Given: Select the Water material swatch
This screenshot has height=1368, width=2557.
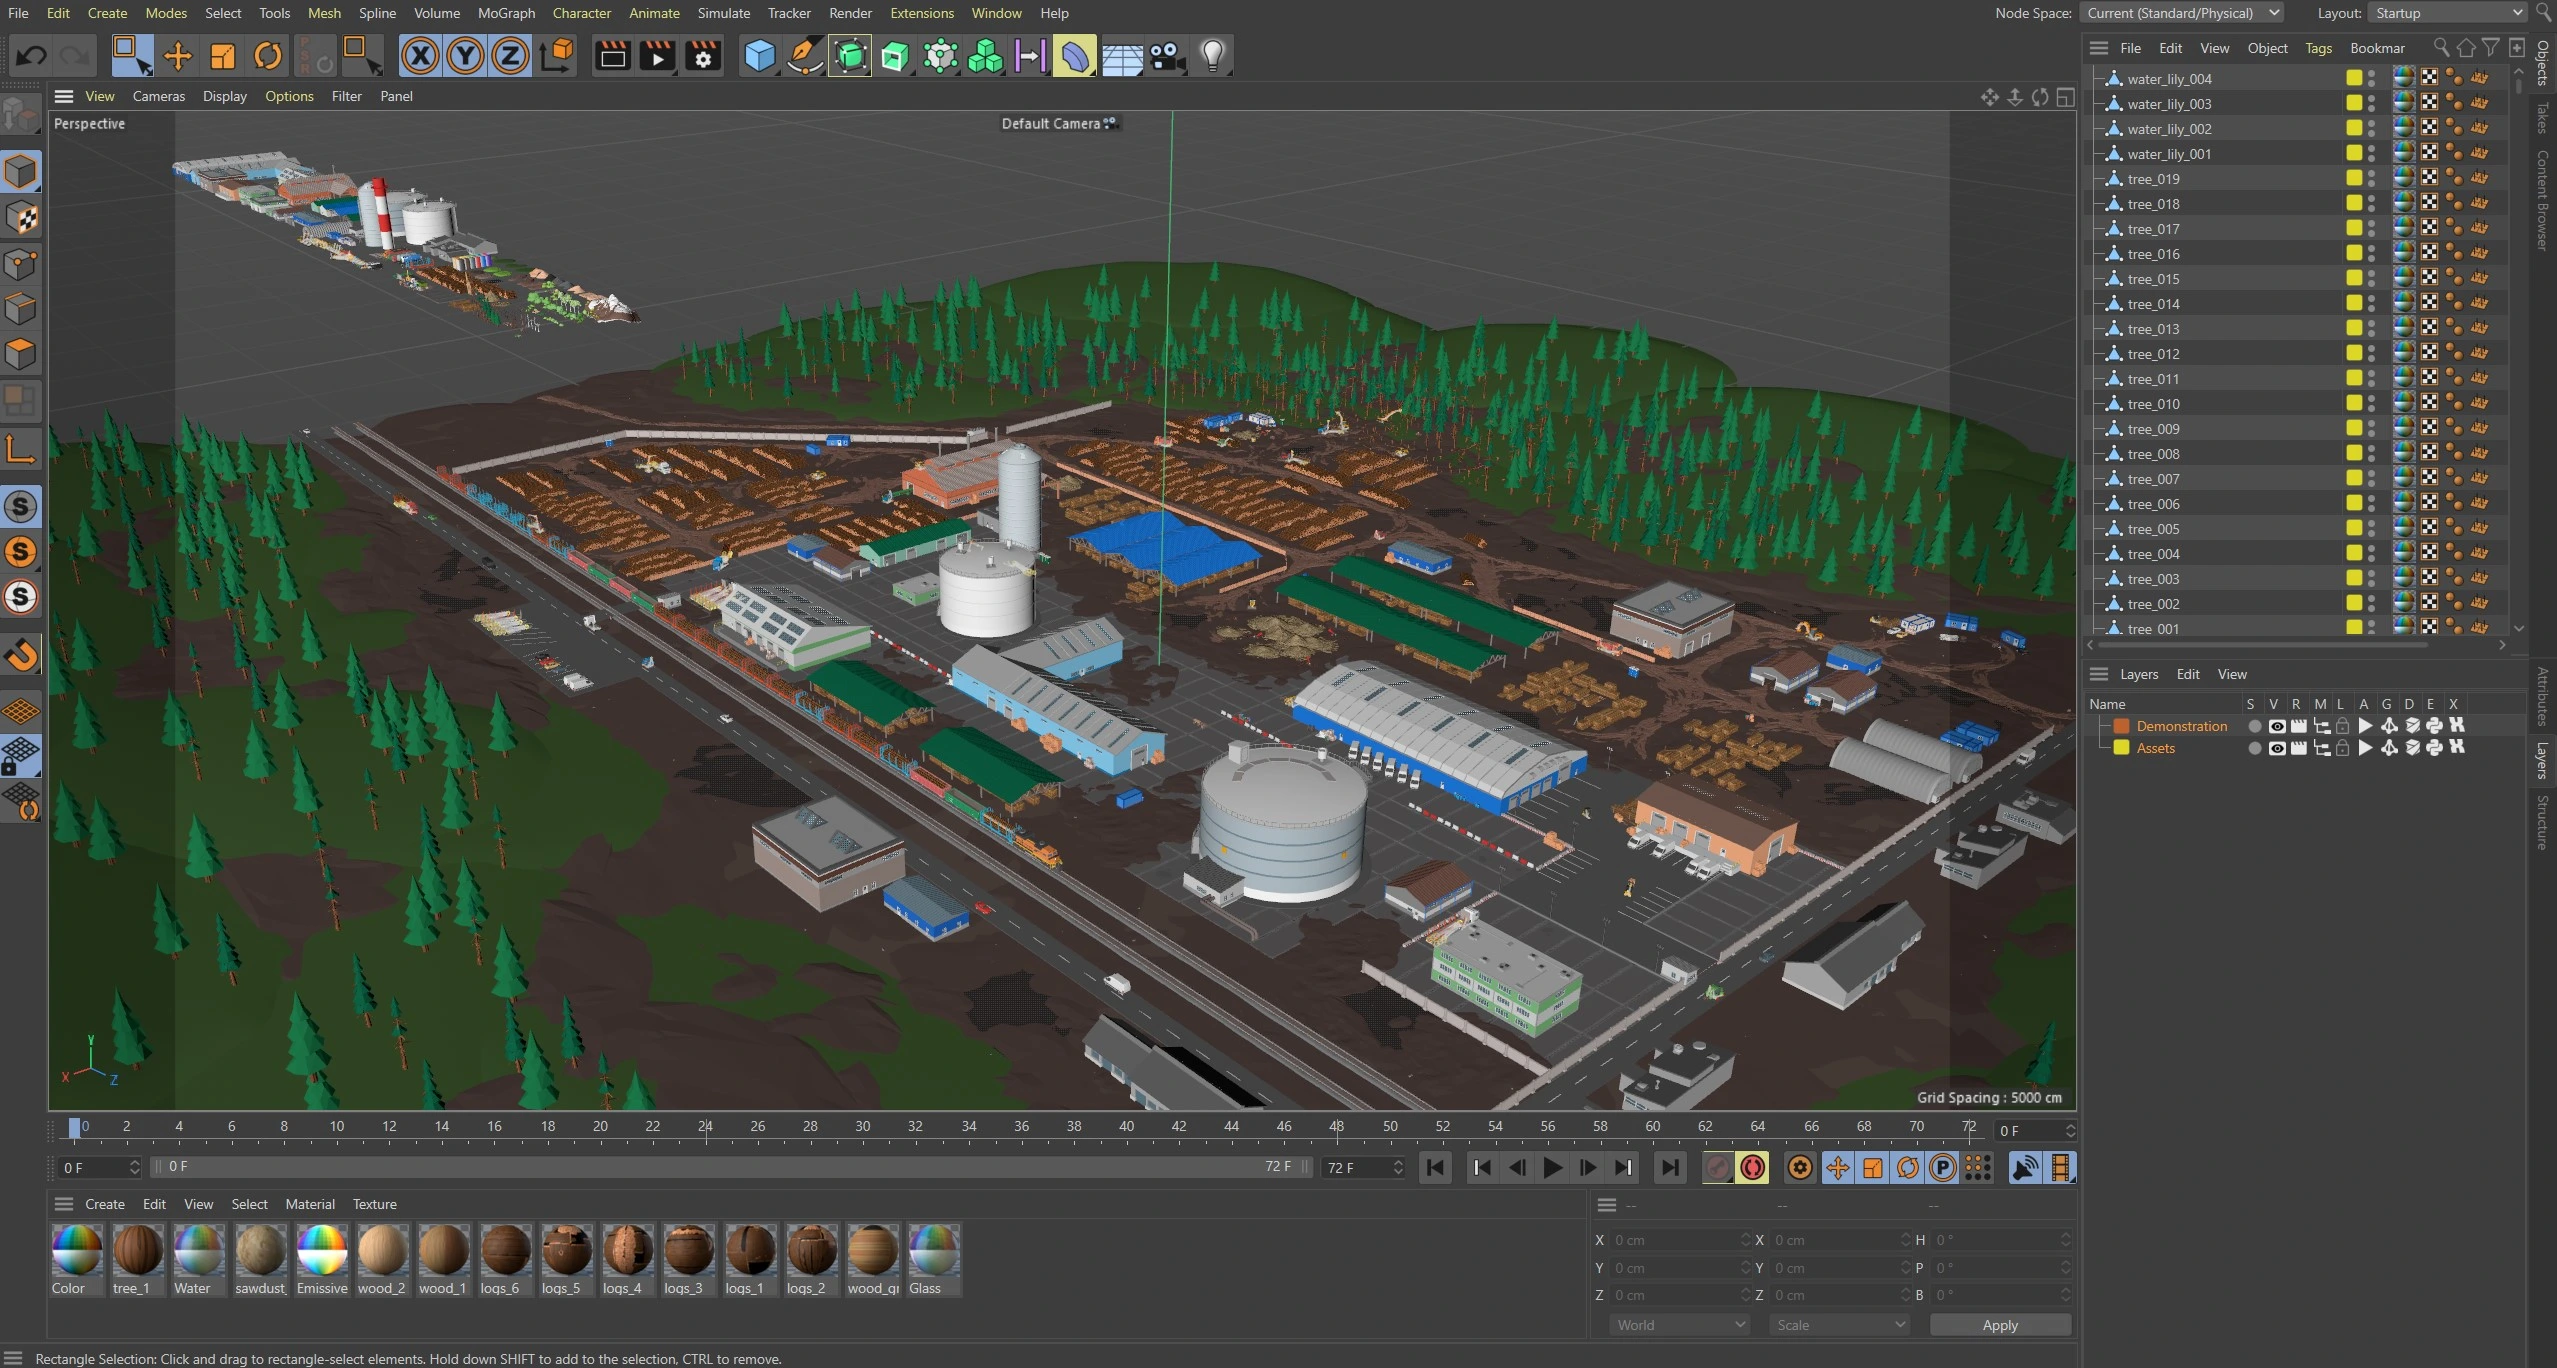Looking at the screenshot, I should pos(198,1252).
